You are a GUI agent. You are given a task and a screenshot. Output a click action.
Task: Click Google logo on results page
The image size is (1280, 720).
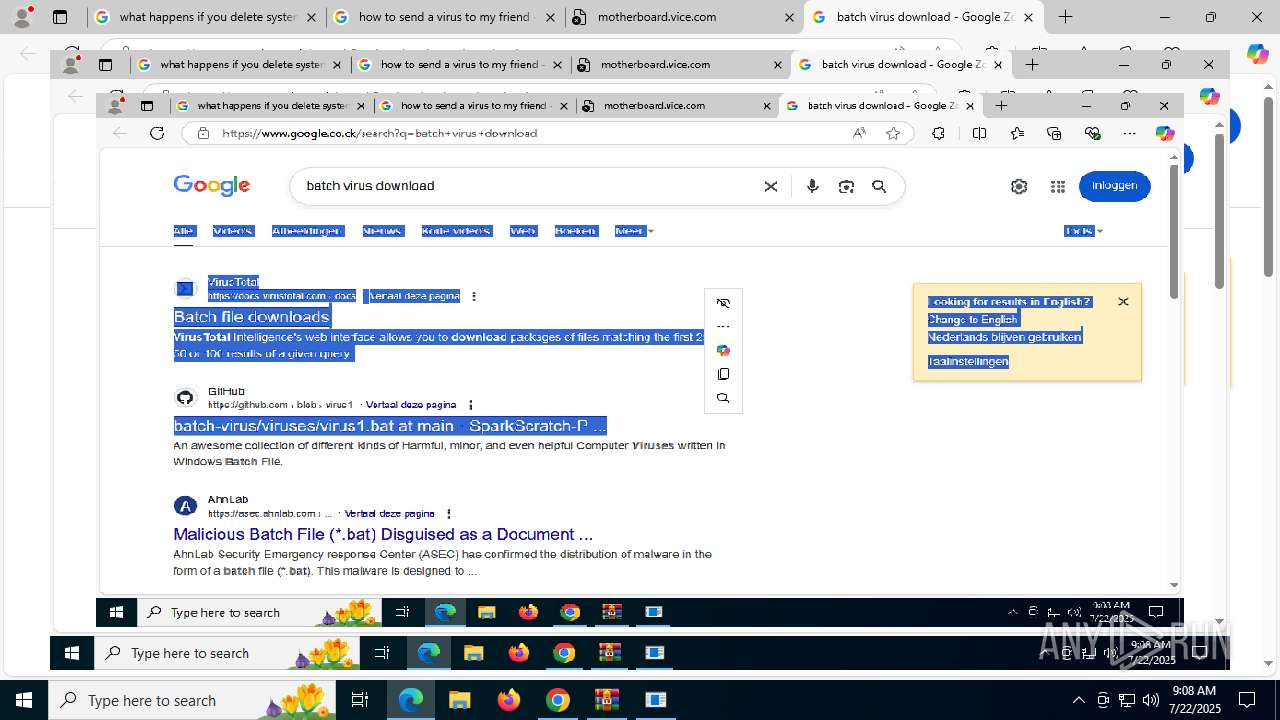pos(212,186)
